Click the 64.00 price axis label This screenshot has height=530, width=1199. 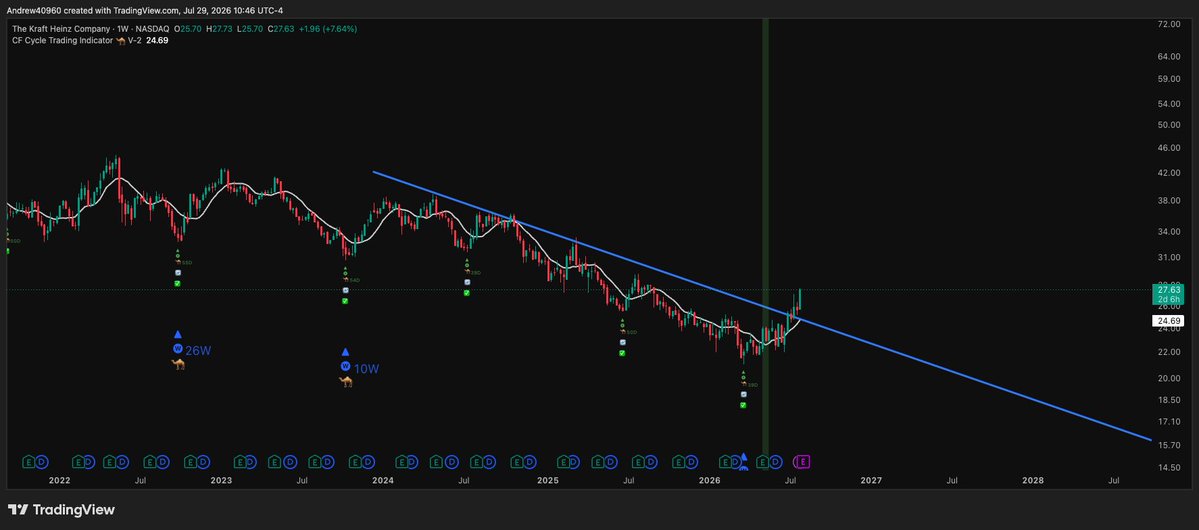[x=1168, y=57]
